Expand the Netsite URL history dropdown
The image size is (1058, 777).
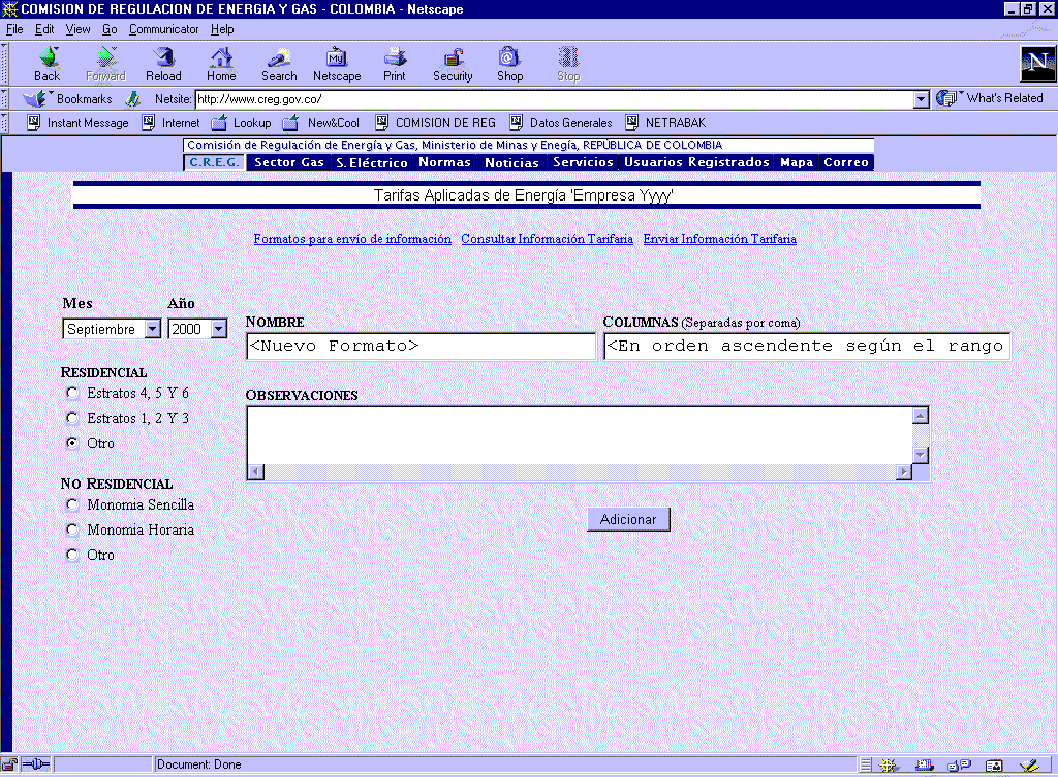[x=921, y=99]
